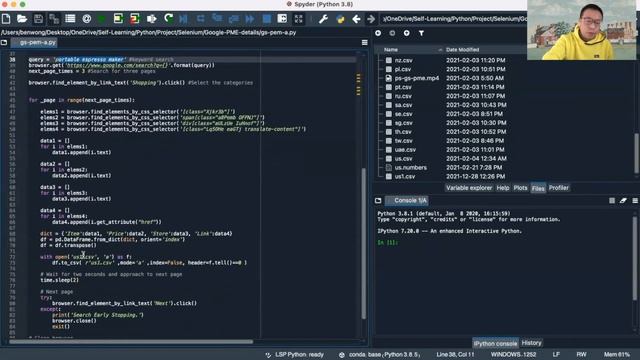
Task: Run the selection or current line
Action: click(x=151, y=19)
